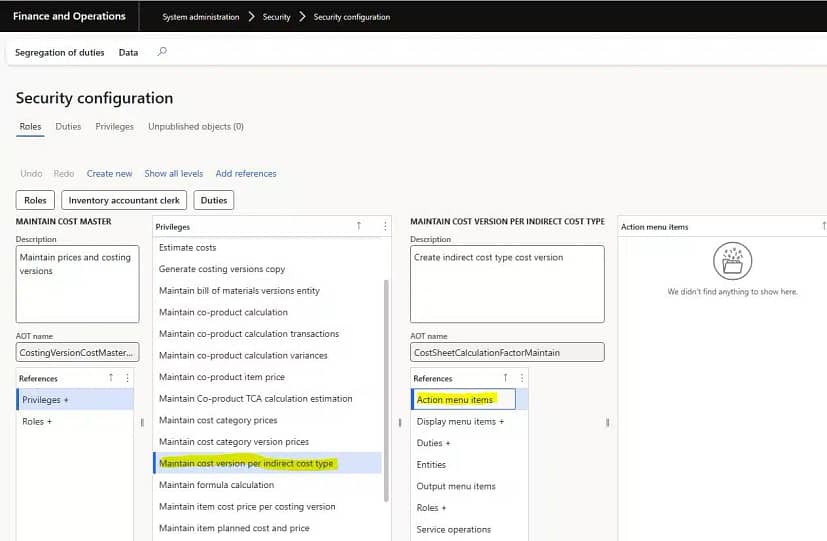Click Action menu items column header
The image size is (827, 541).
[655, 227]
